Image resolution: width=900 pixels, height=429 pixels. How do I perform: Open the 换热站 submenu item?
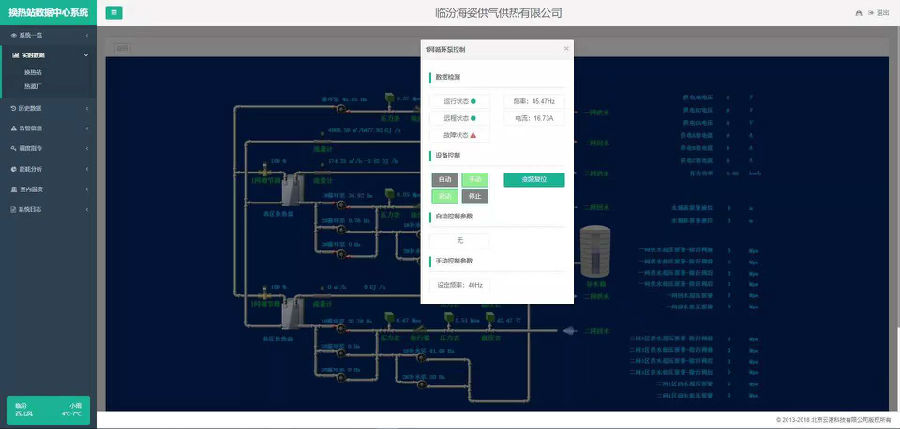[33, 73]
